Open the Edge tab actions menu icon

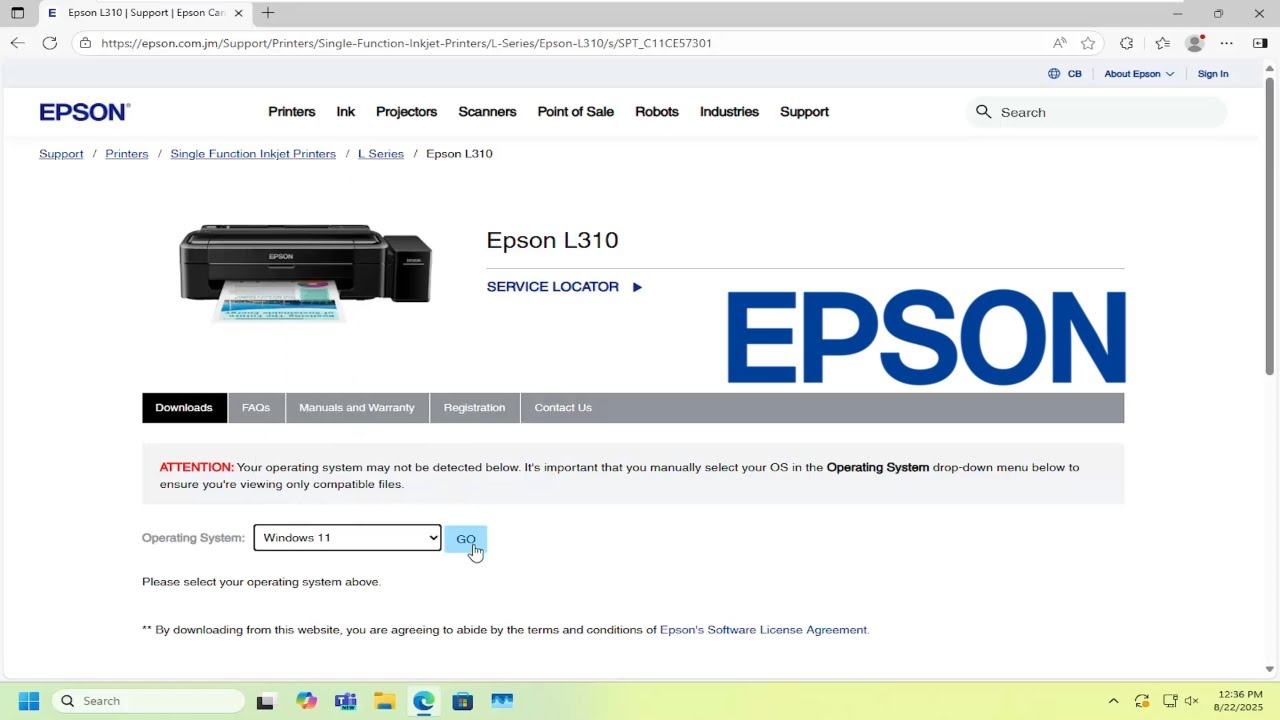click(x=17, y=13)
